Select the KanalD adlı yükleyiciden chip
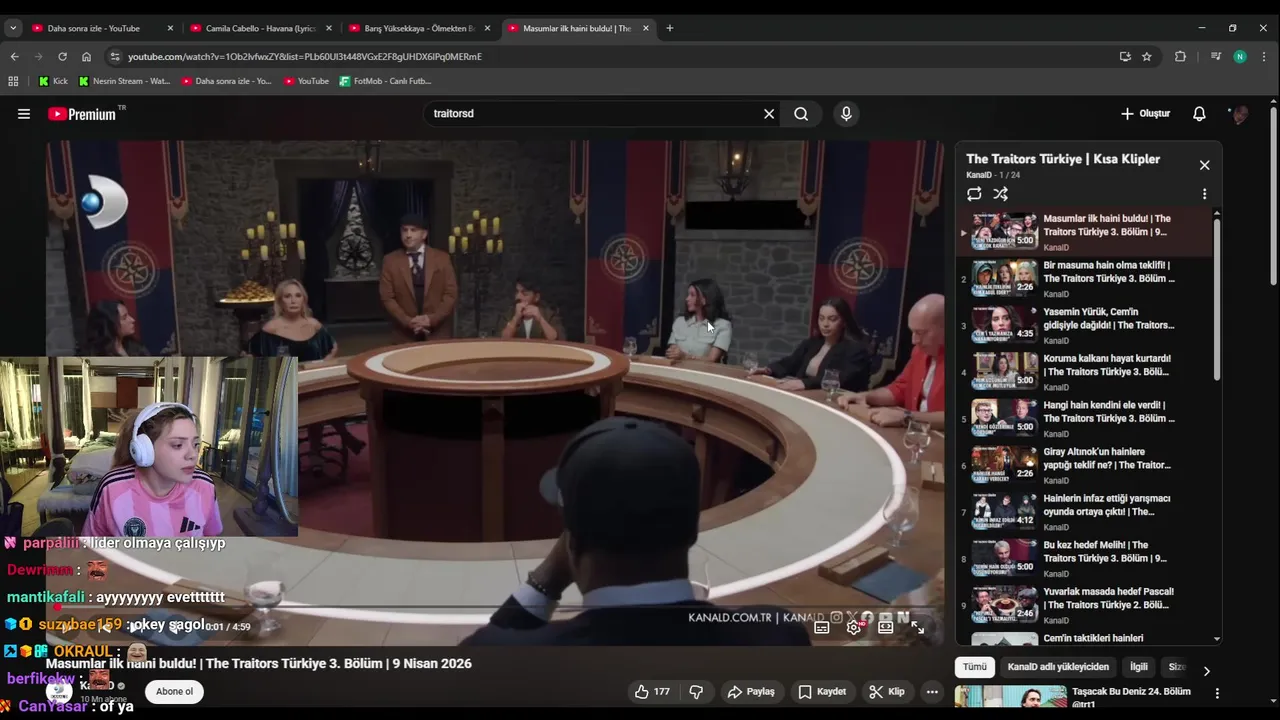The image size is (1280, 720). (x=1058, y=667)
